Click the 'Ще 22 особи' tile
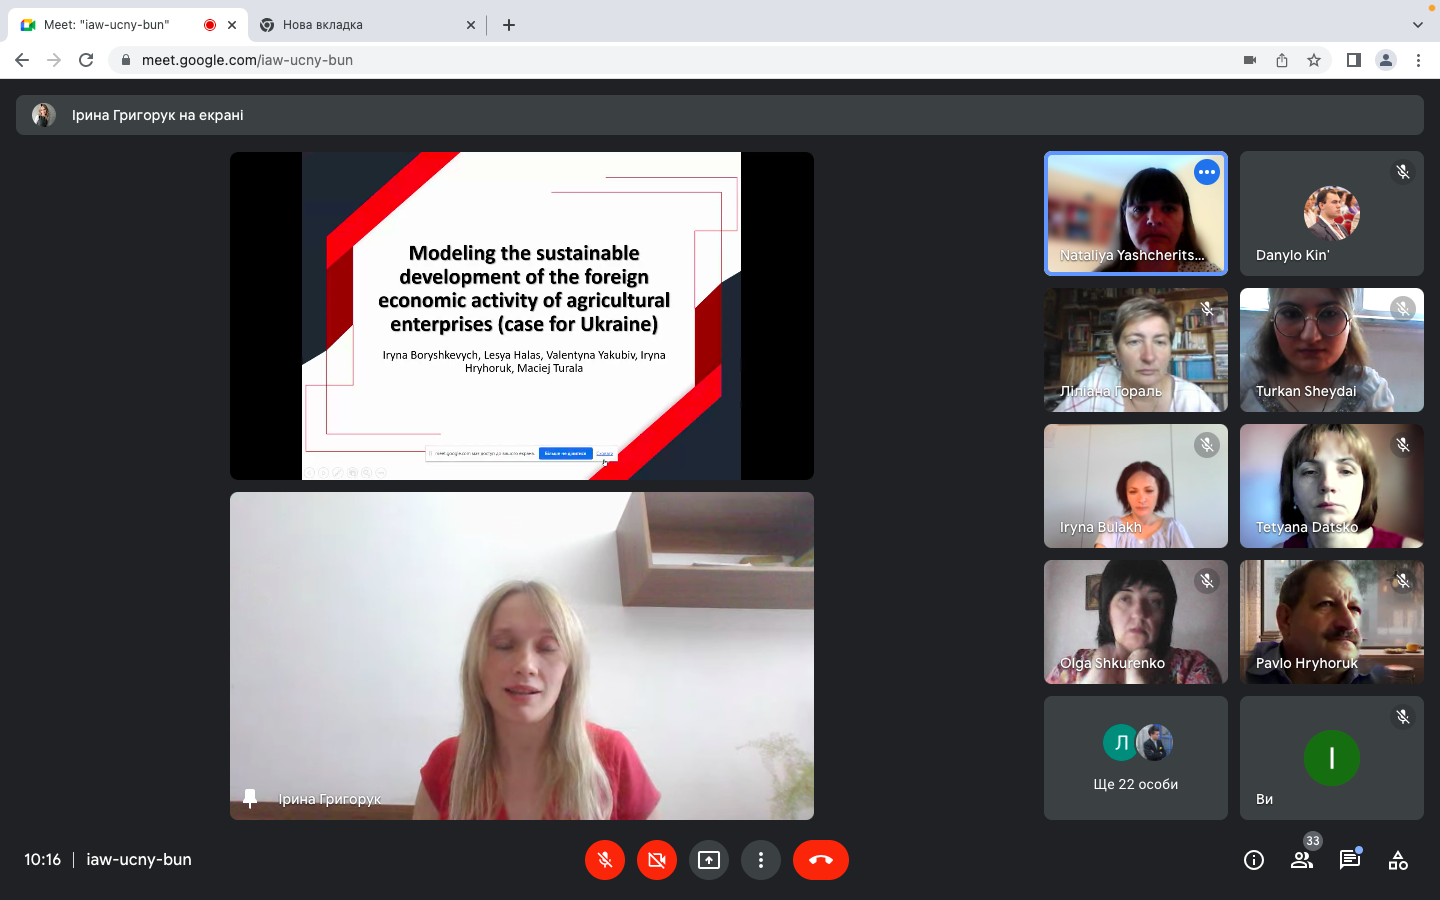This screenshot has width=1440, height=900. (1135, 758)
